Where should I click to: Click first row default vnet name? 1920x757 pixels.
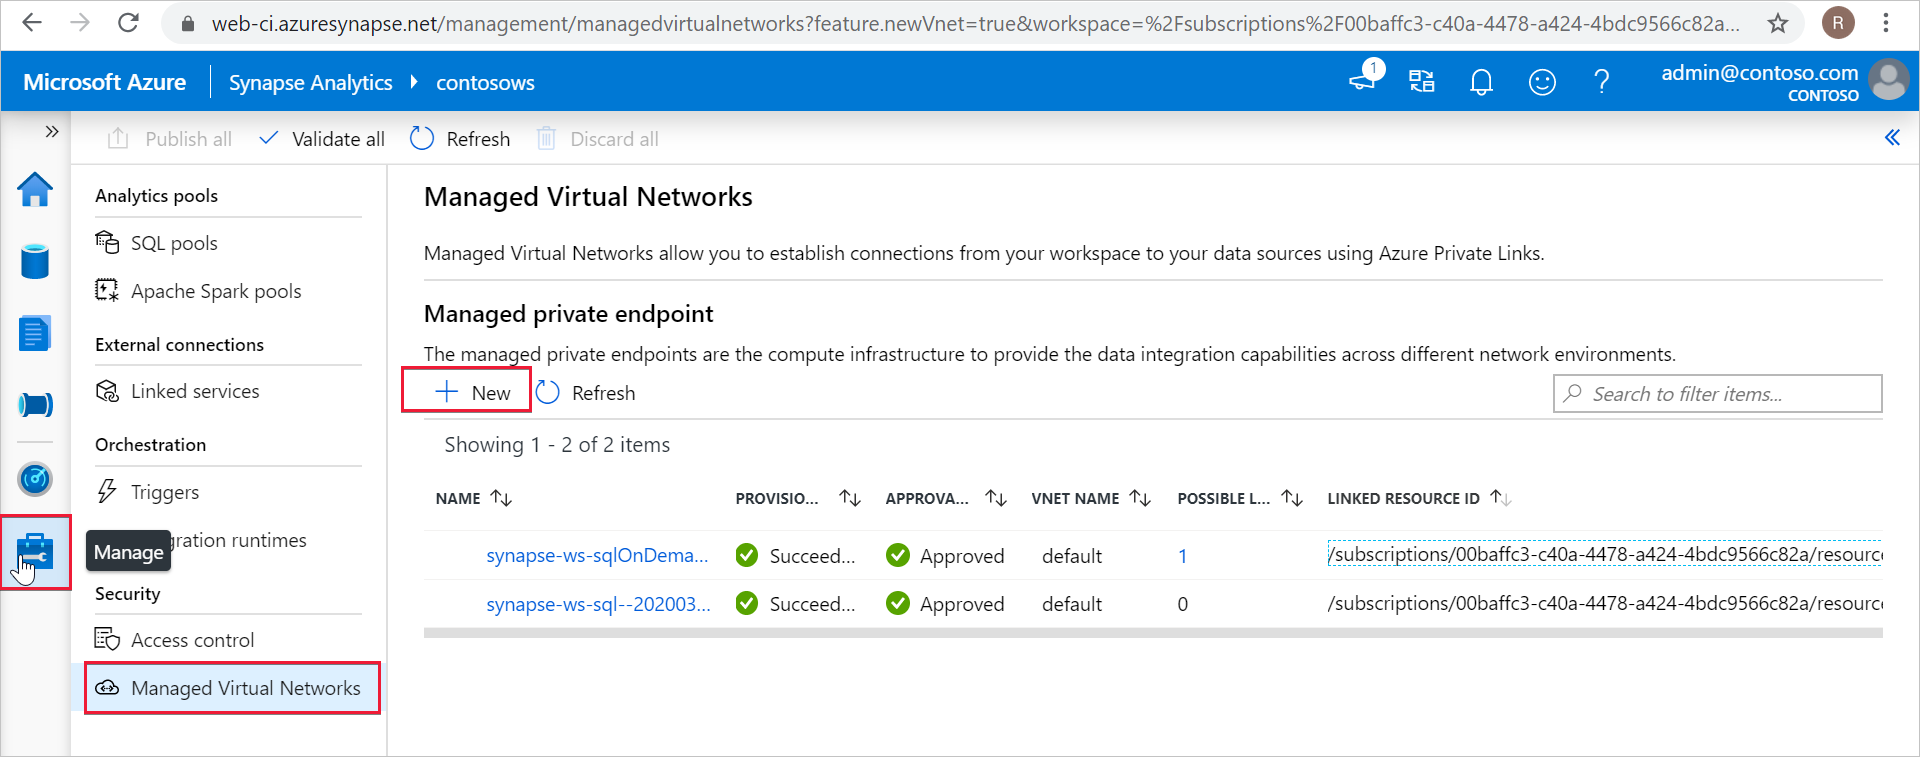click(1072, 556)
